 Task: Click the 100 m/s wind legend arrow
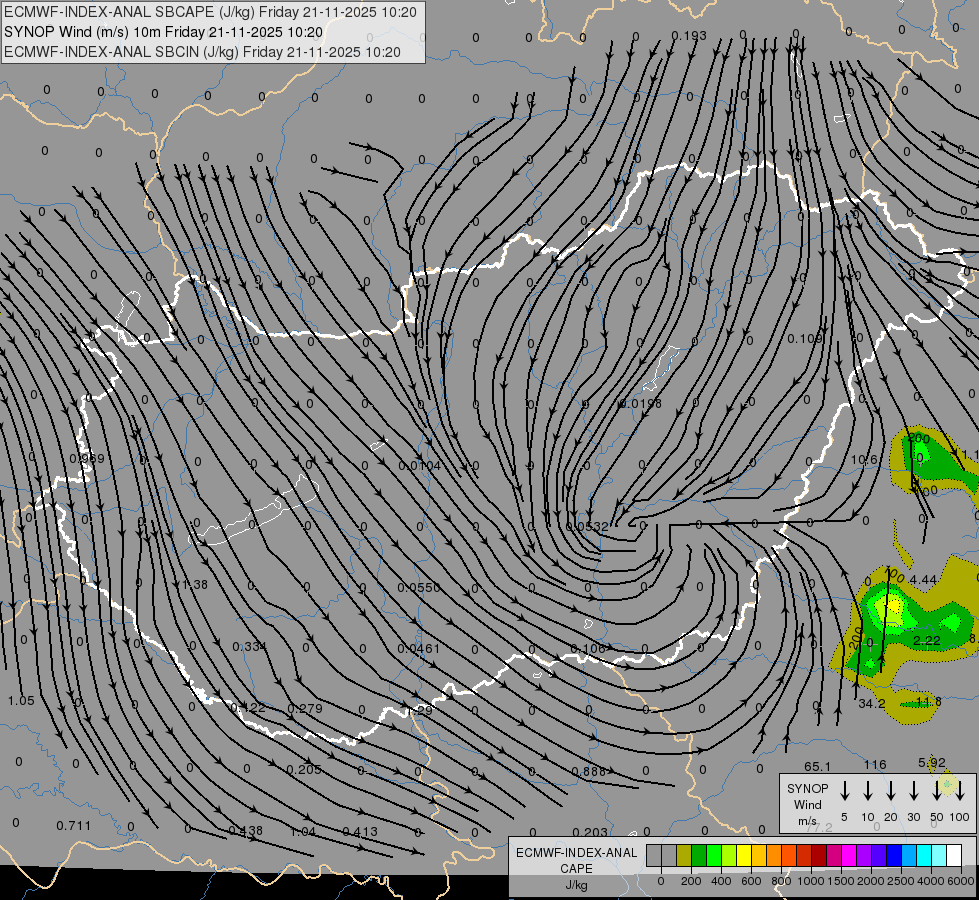(x=960, y=791)
